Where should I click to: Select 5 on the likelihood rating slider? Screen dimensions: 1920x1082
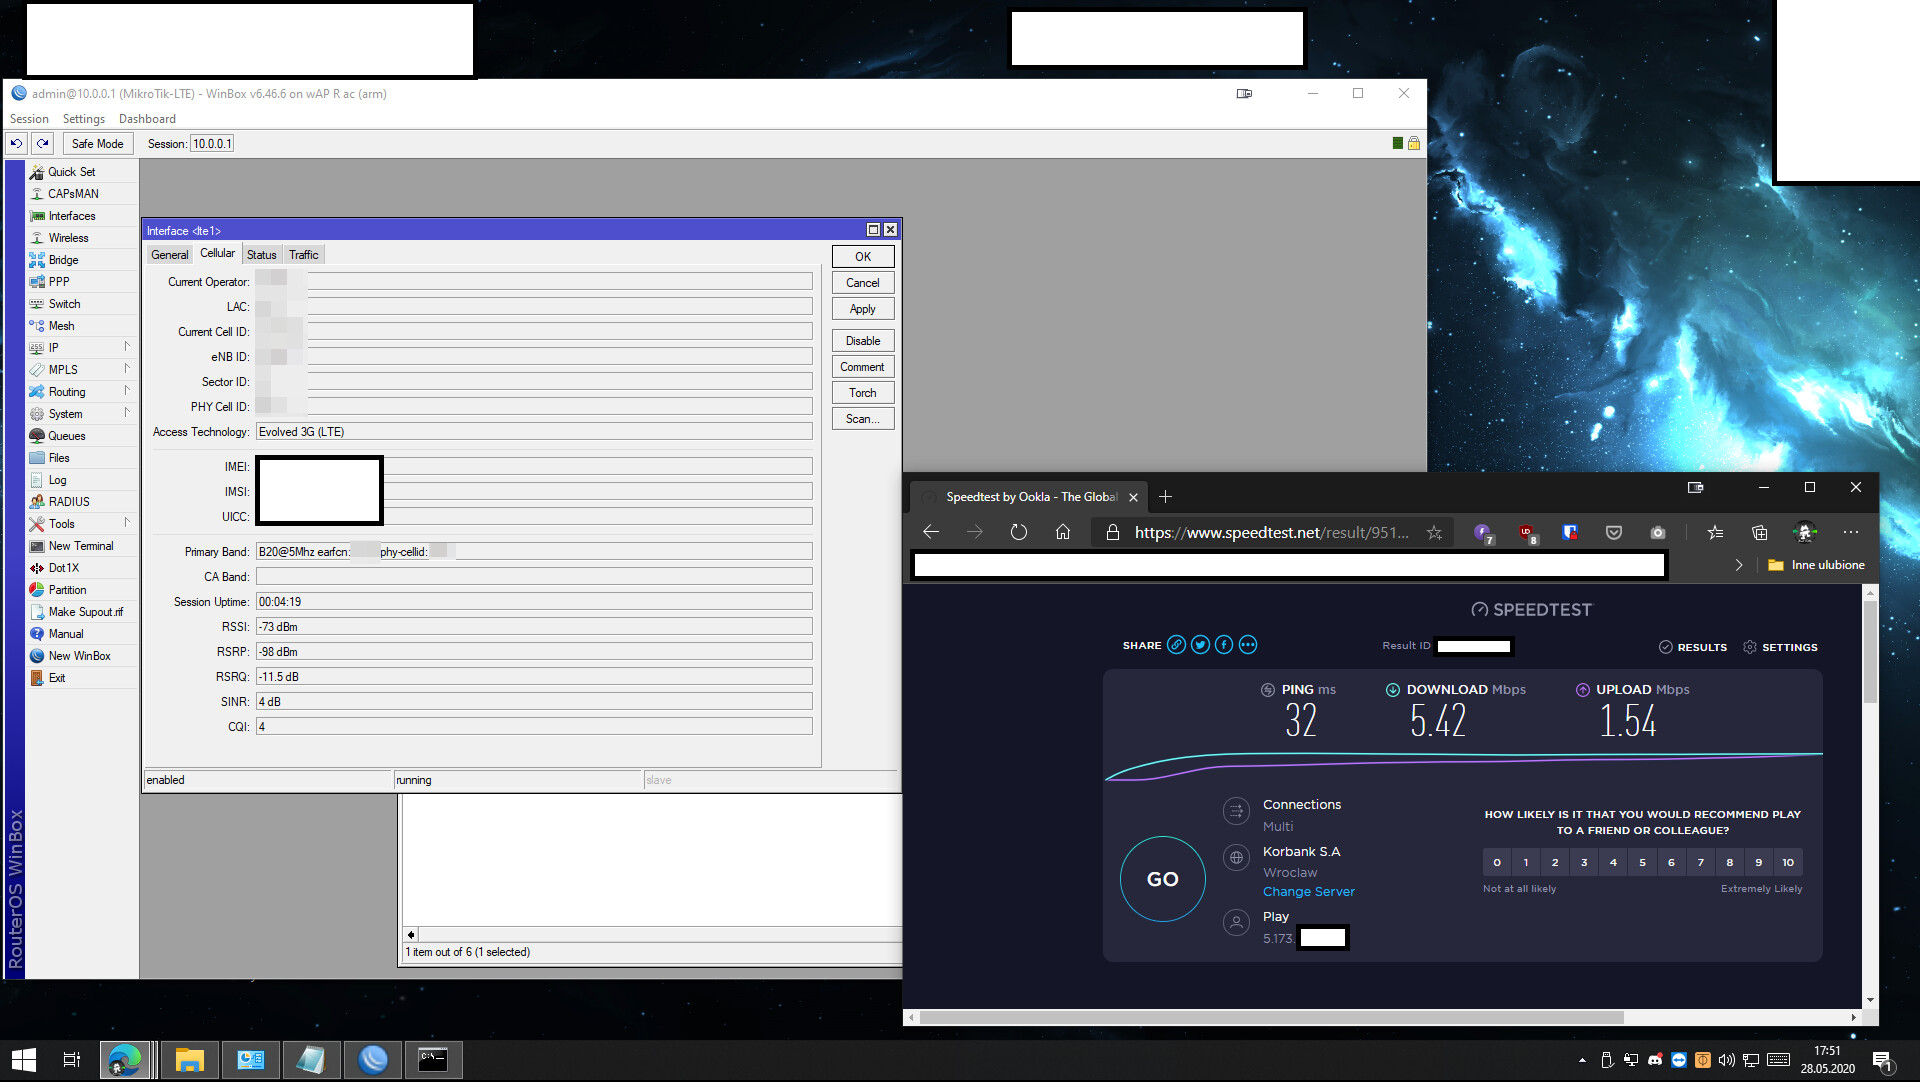pyautogui.click(x=1642, y=862)
